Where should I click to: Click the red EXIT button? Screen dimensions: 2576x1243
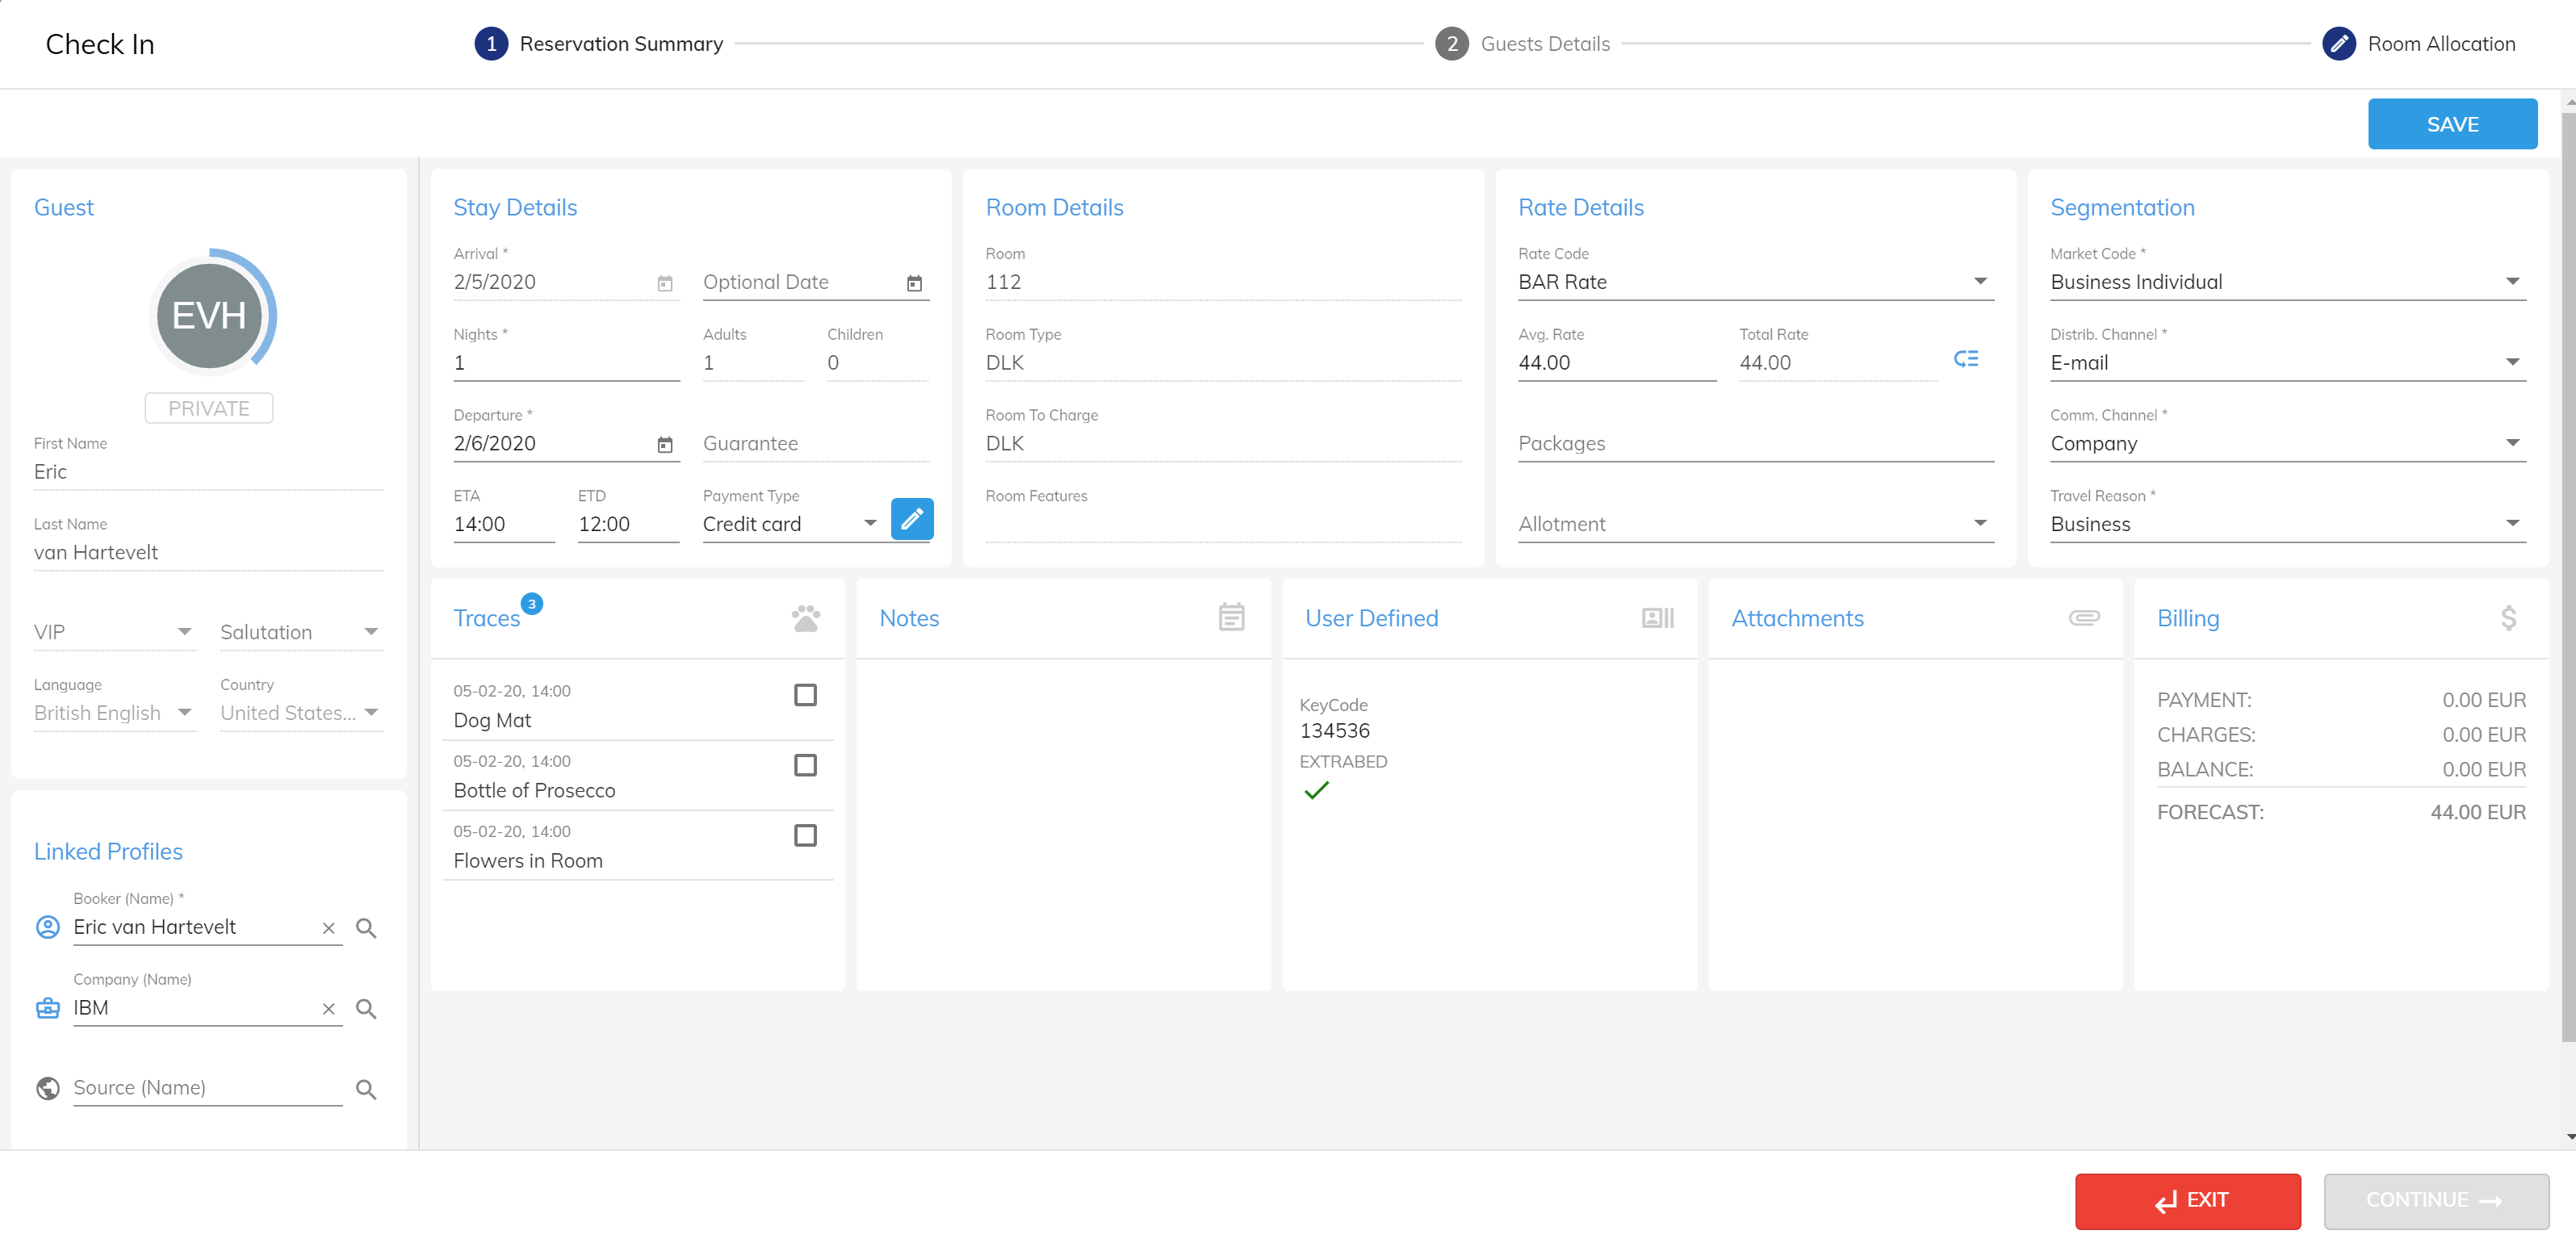click(x=2187, y=1200)
